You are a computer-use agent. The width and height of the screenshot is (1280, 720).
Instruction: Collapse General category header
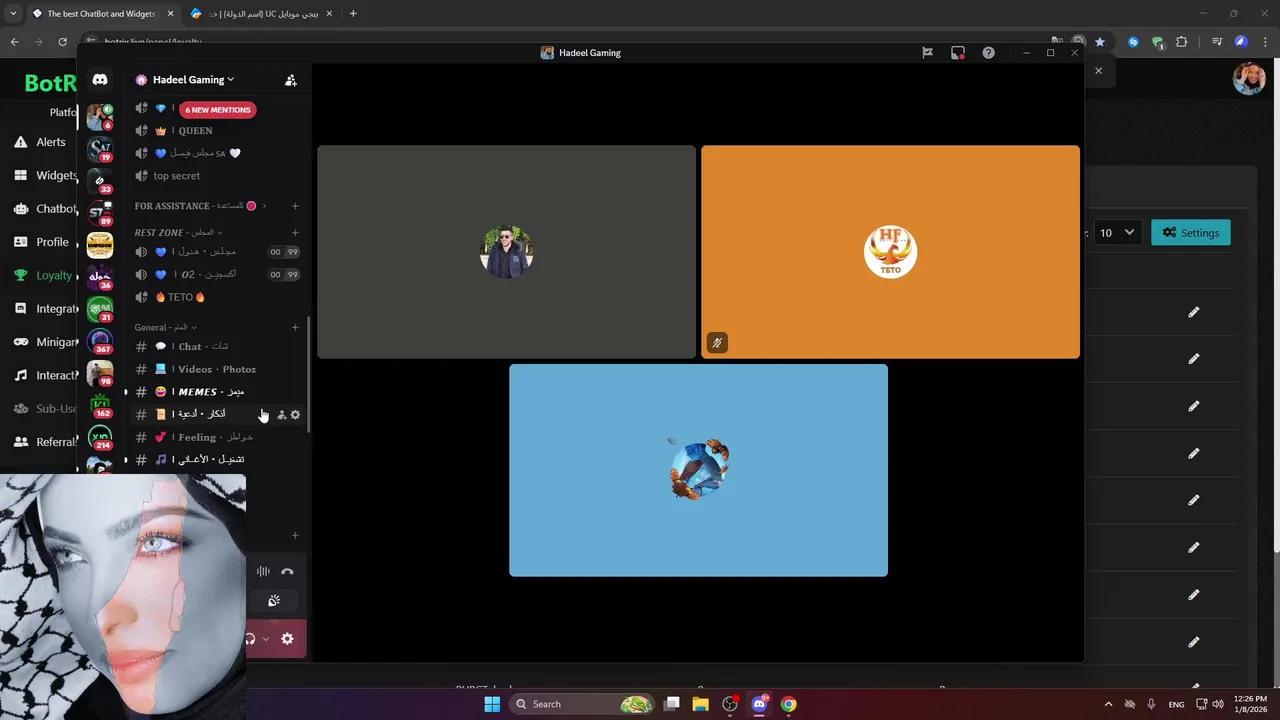[x=165, y=327]
